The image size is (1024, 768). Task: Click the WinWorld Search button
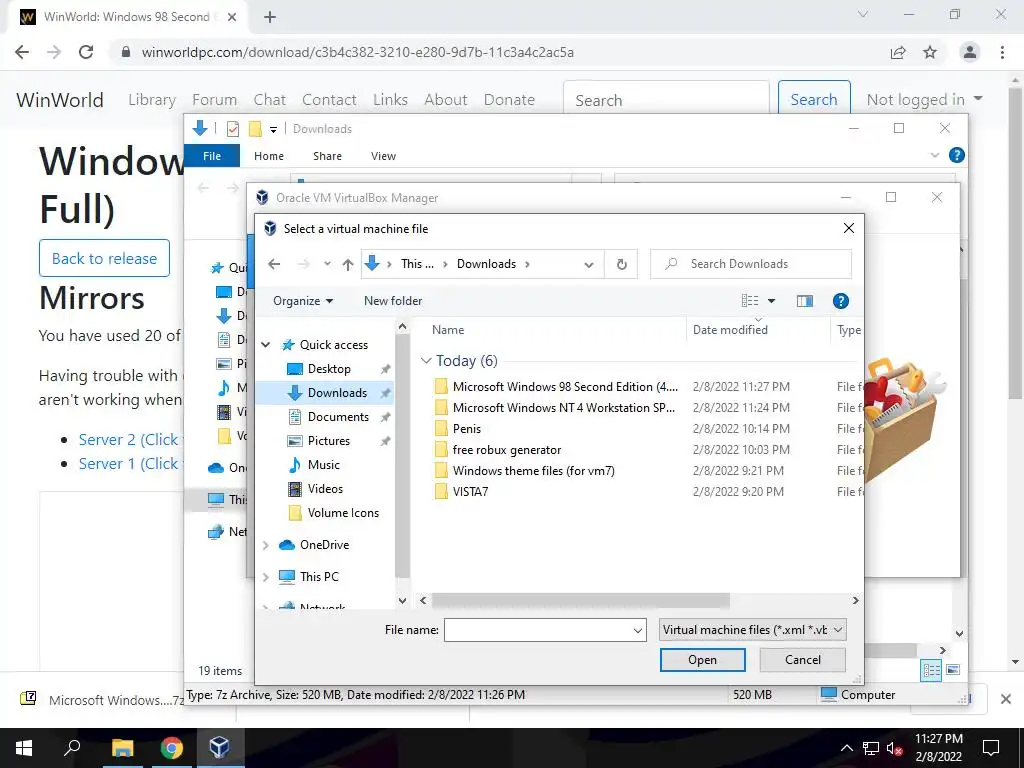click(814, 100)
